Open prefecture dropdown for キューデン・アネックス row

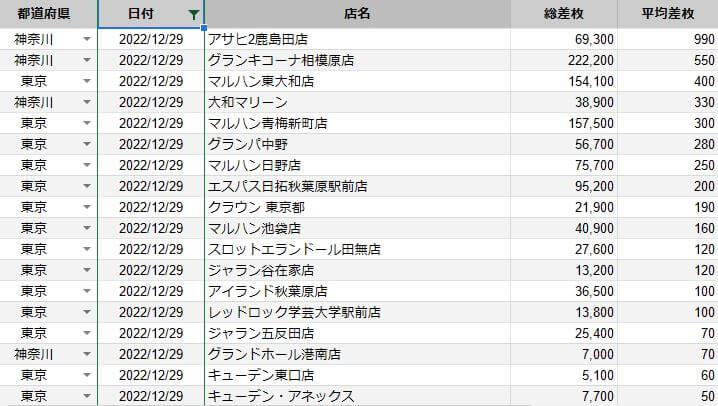coord(87,396)
